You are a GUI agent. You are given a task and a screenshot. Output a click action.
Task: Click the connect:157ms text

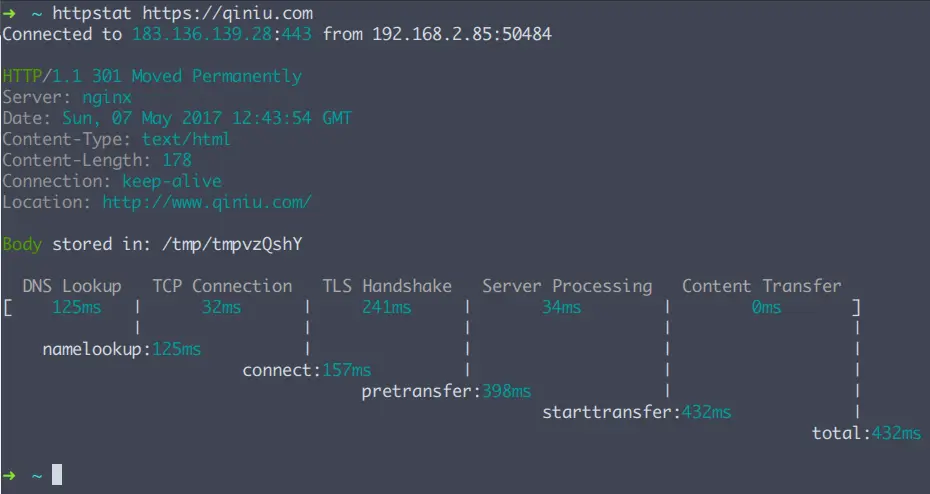pos(306,370)
